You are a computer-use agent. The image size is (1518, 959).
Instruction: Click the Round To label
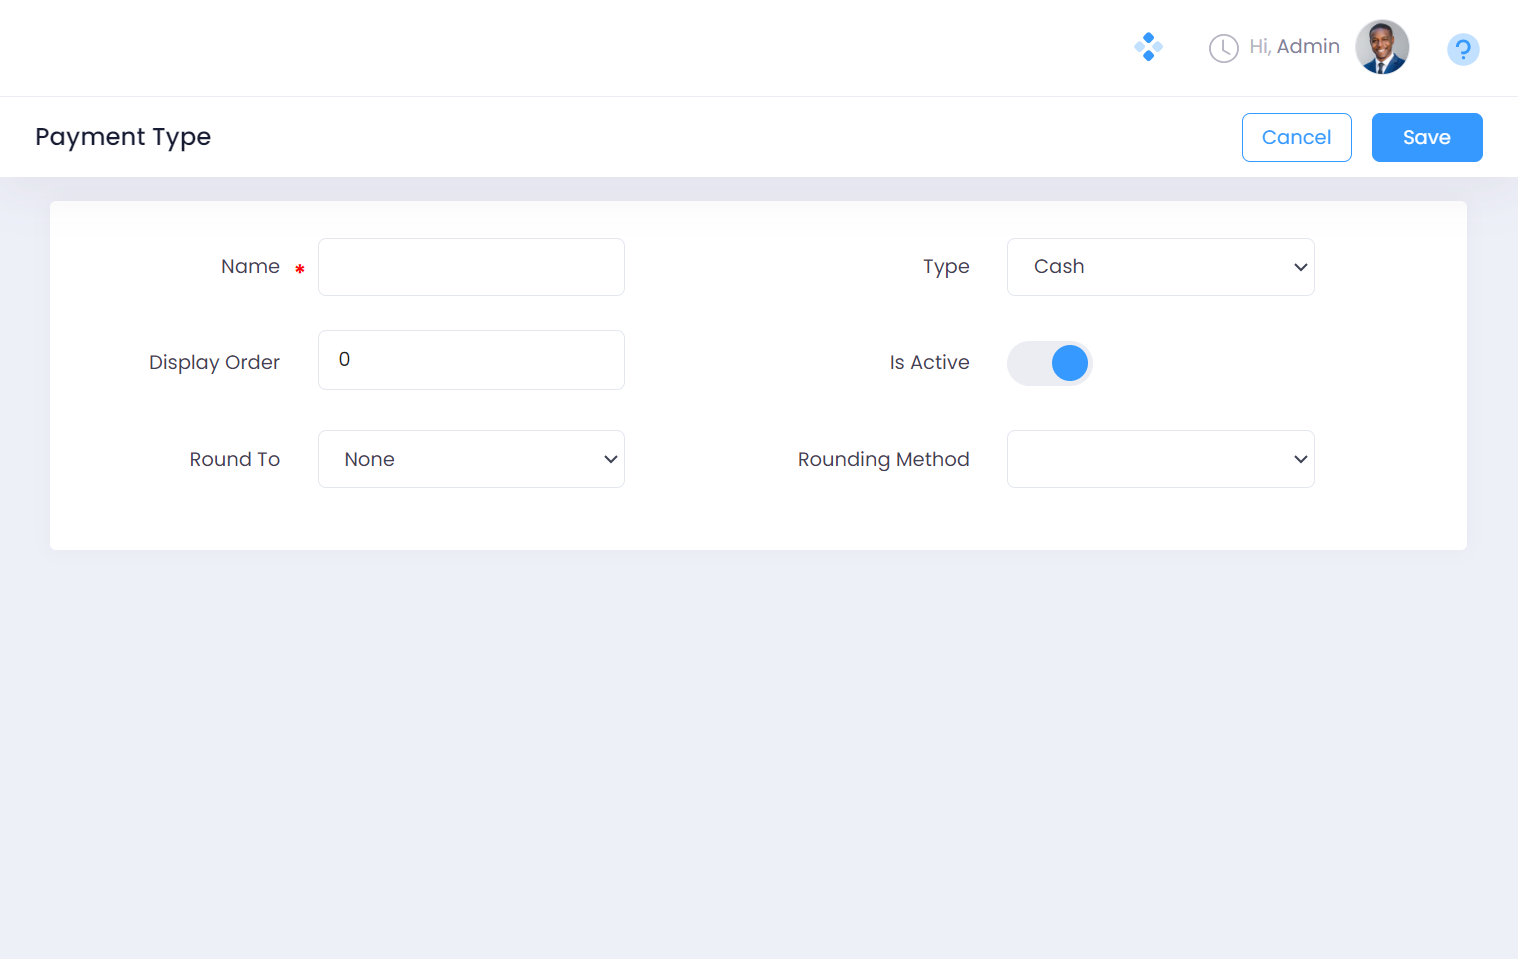point(235,460)
